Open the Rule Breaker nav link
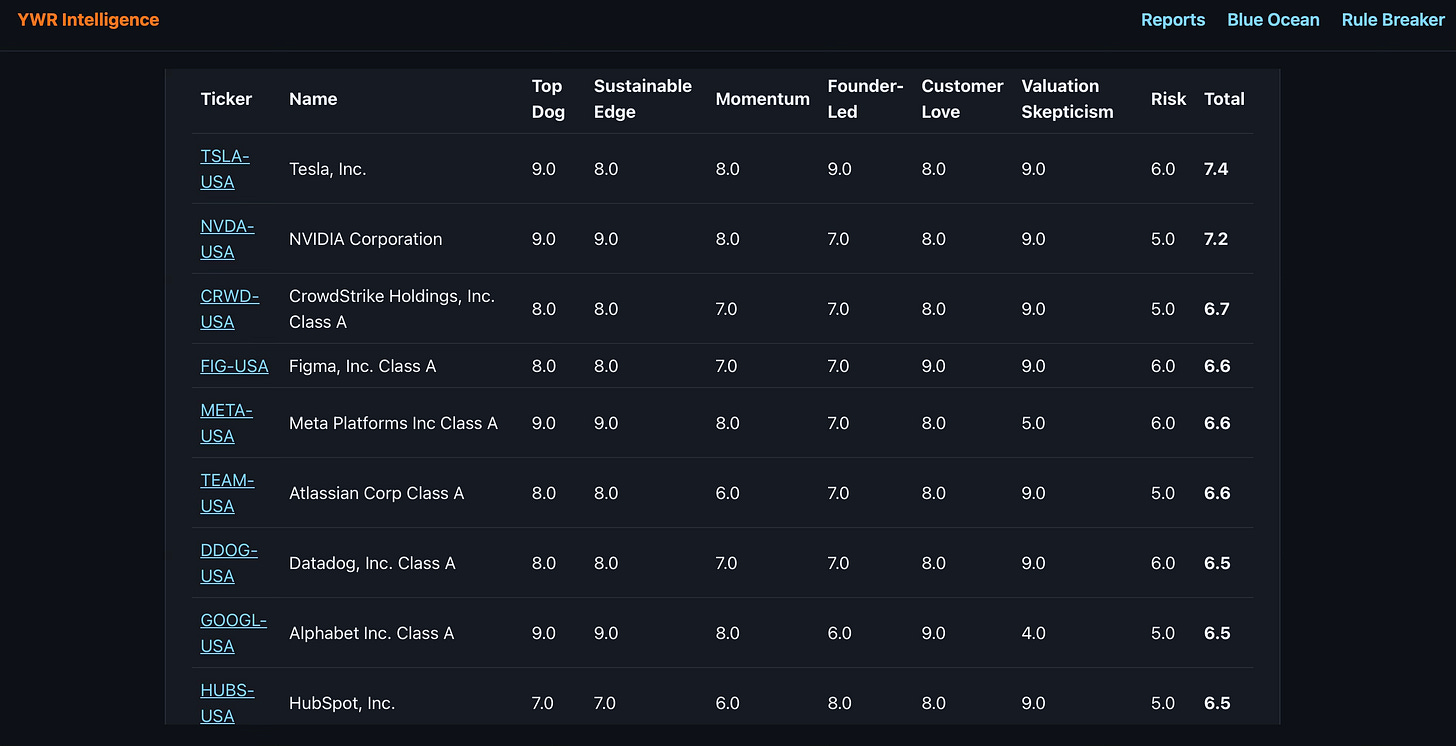This screenshot has height=746, width=1456. pos(1393,20)
